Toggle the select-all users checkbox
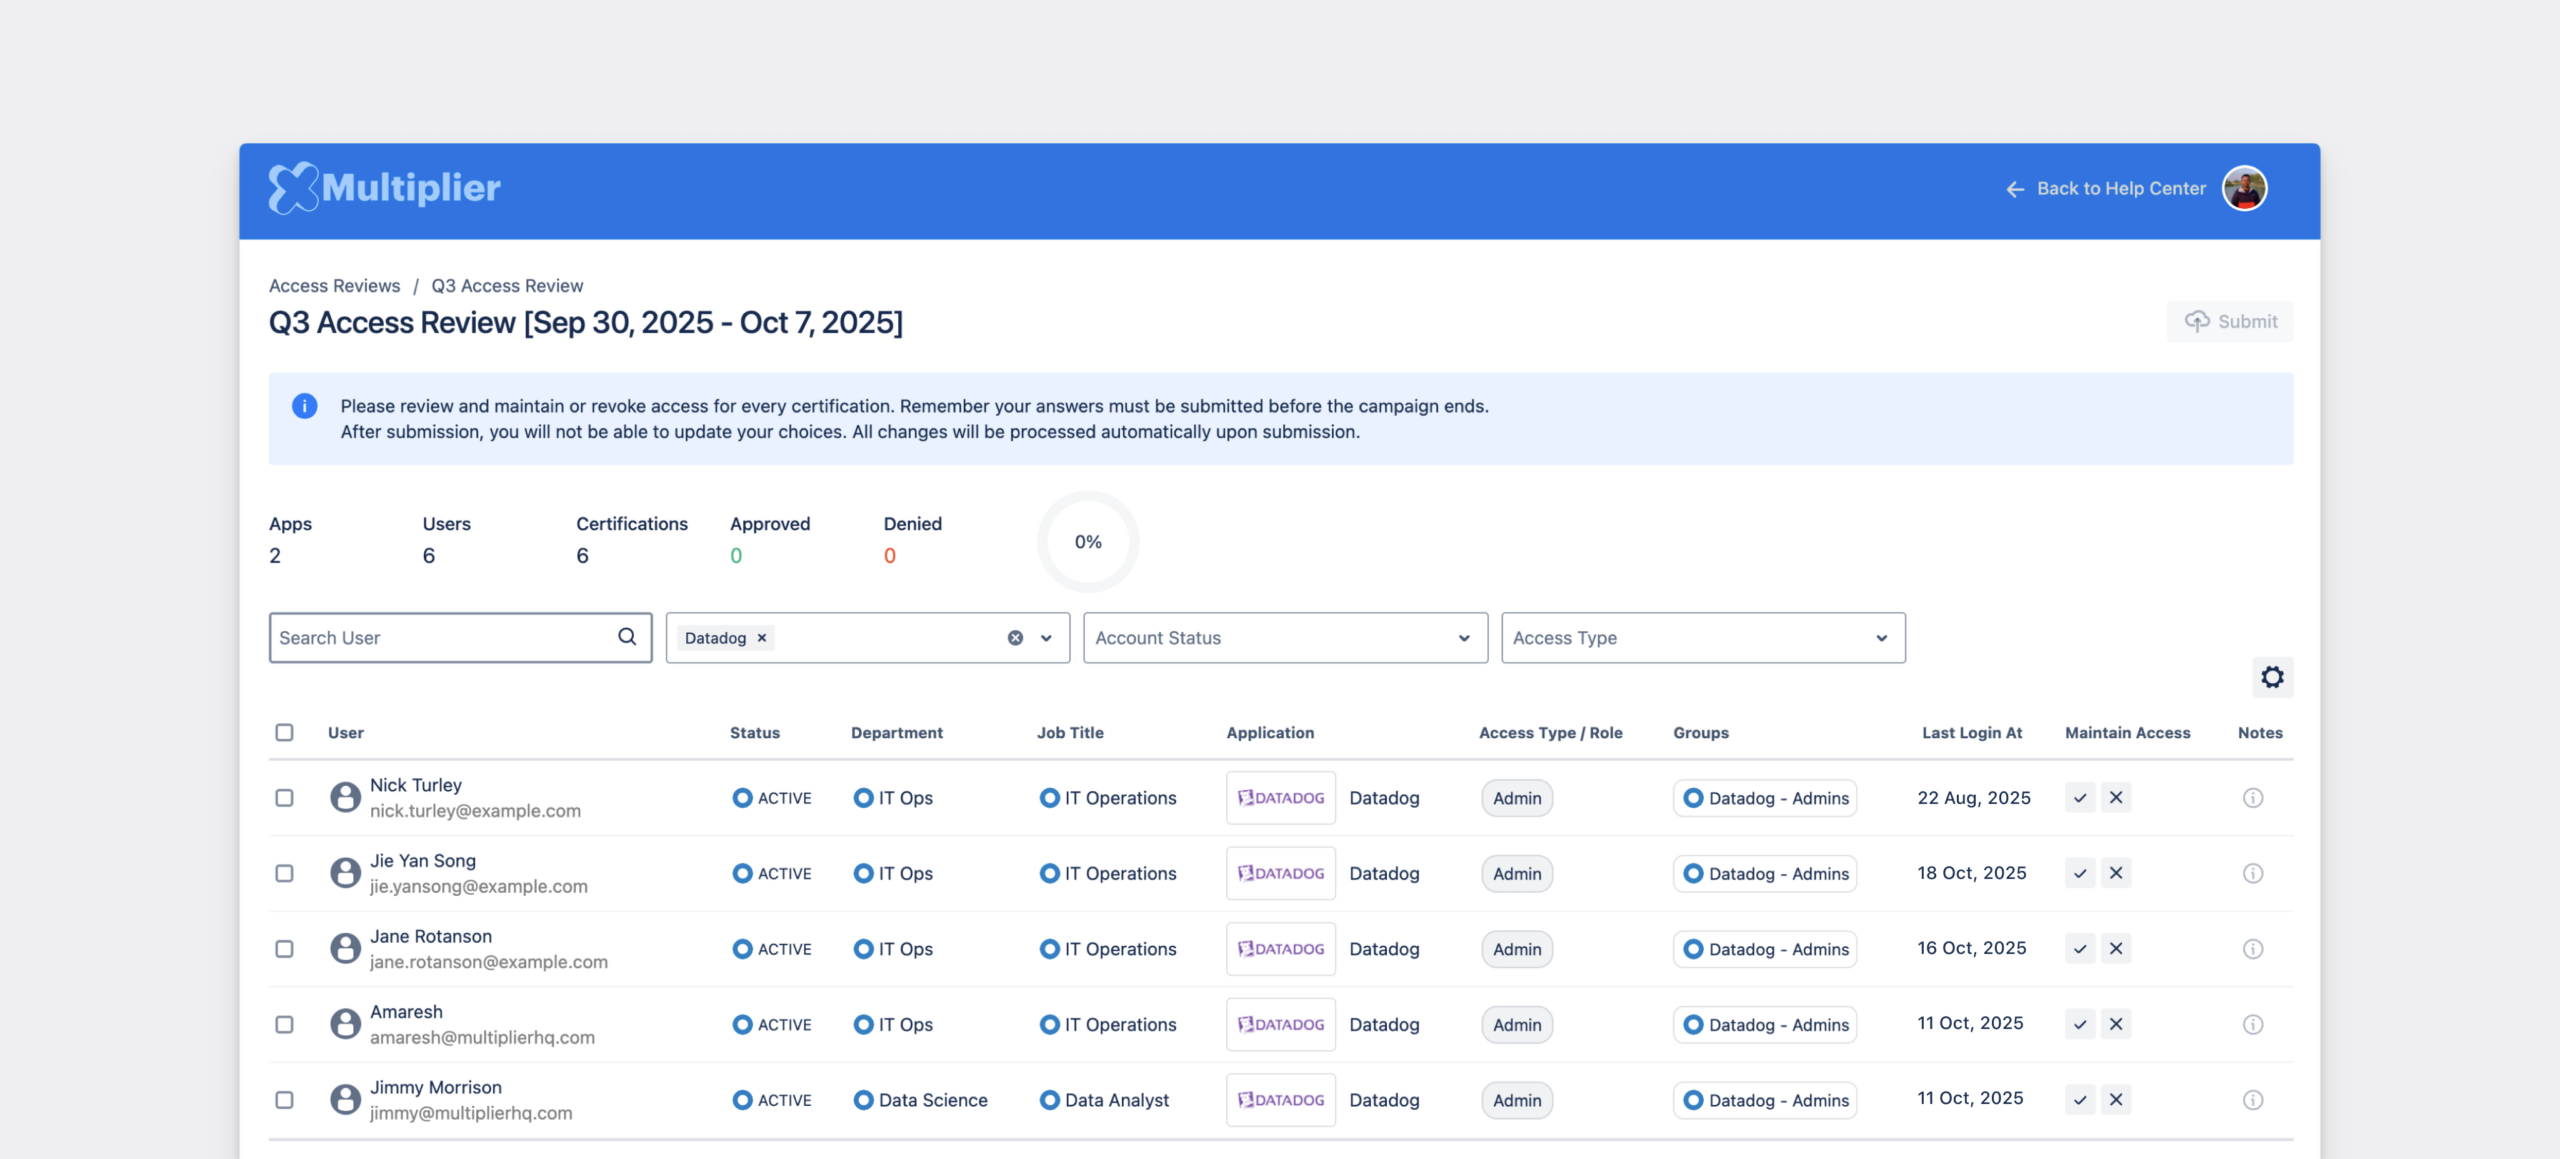Screen dimensions: 2560x1159 point(285,732)
